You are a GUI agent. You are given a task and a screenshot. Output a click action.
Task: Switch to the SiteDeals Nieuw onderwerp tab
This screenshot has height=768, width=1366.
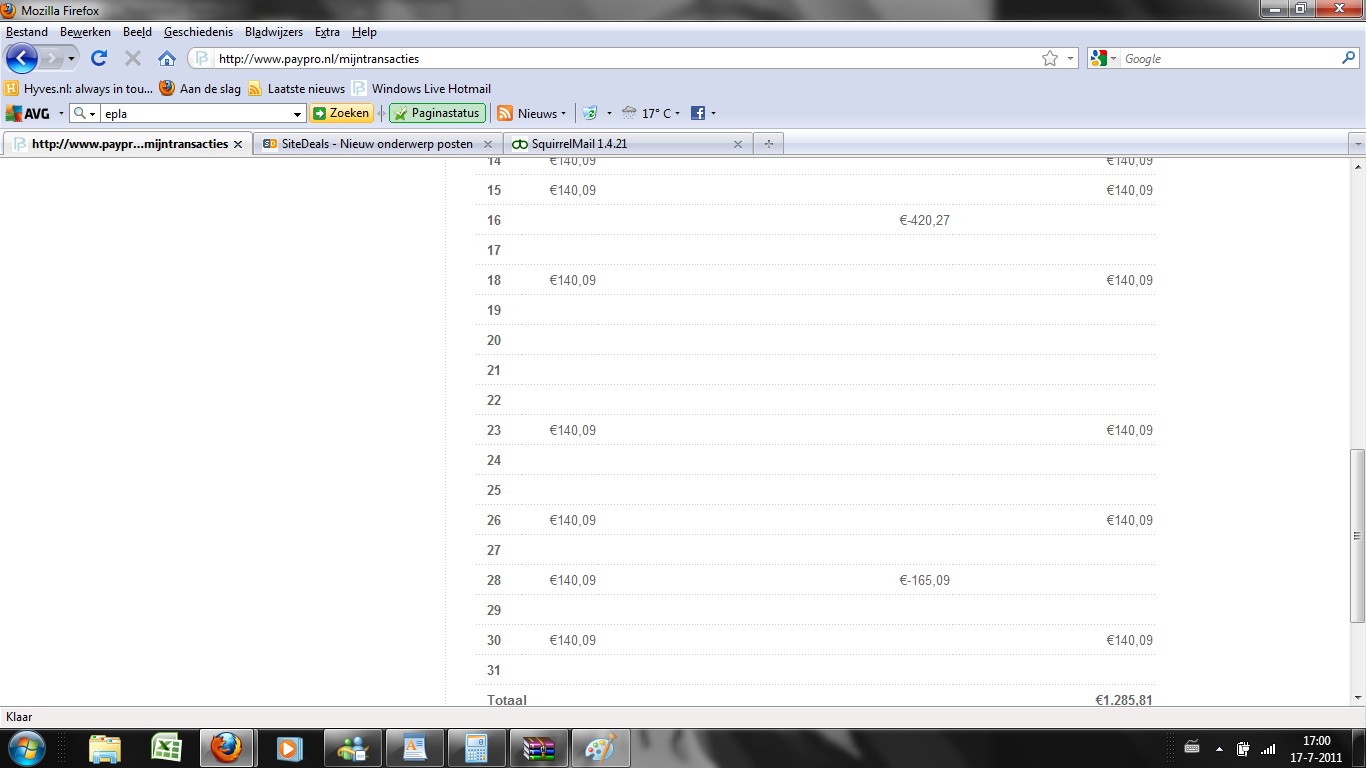(x=378, y=144)
